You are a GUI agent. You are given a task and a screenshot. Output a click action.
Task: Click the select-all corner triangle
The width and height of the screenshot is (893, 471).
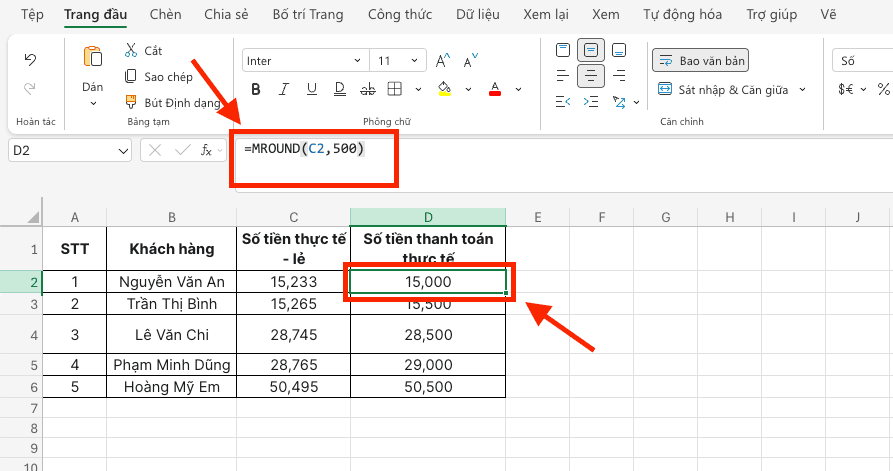tap(34, 217)
